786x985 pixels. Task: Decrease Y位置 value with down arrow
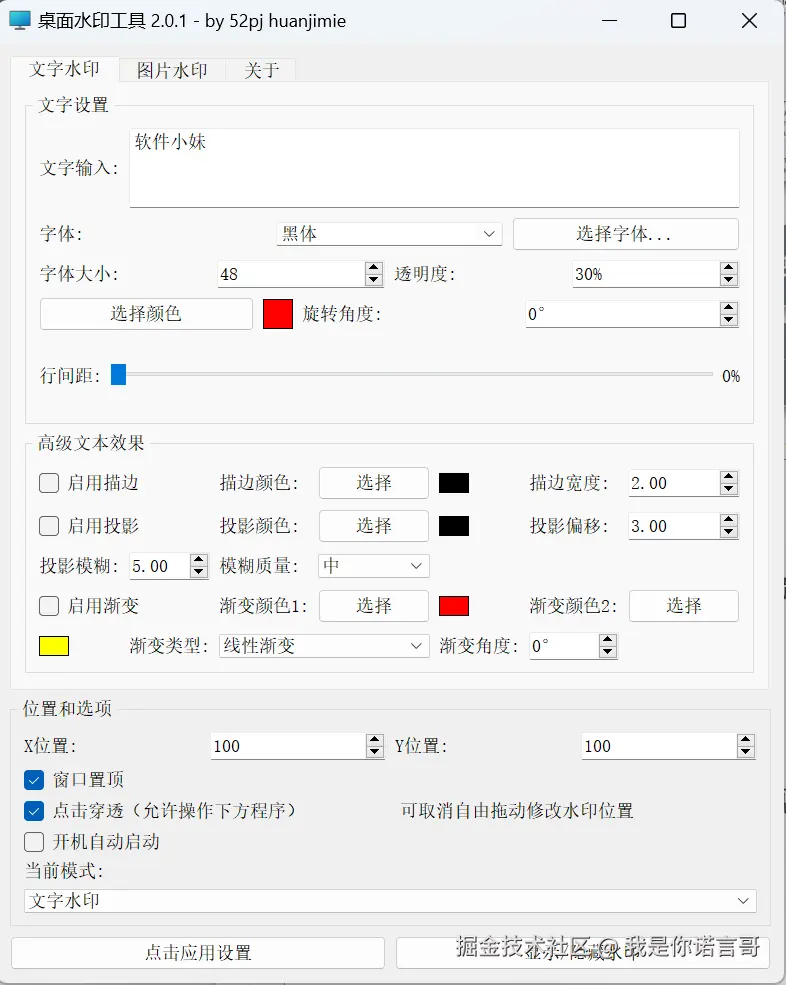pos(745,752)
